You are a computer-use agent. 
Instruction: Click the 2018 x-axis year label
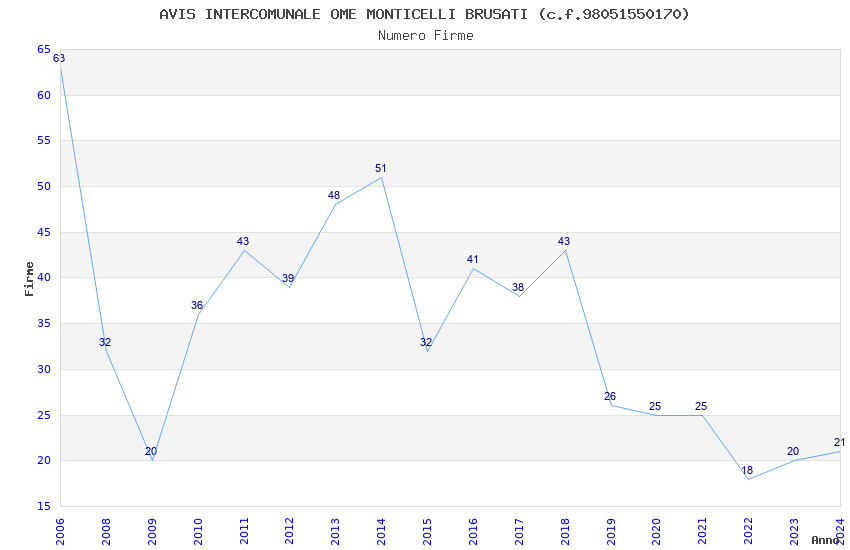[565, 531]
